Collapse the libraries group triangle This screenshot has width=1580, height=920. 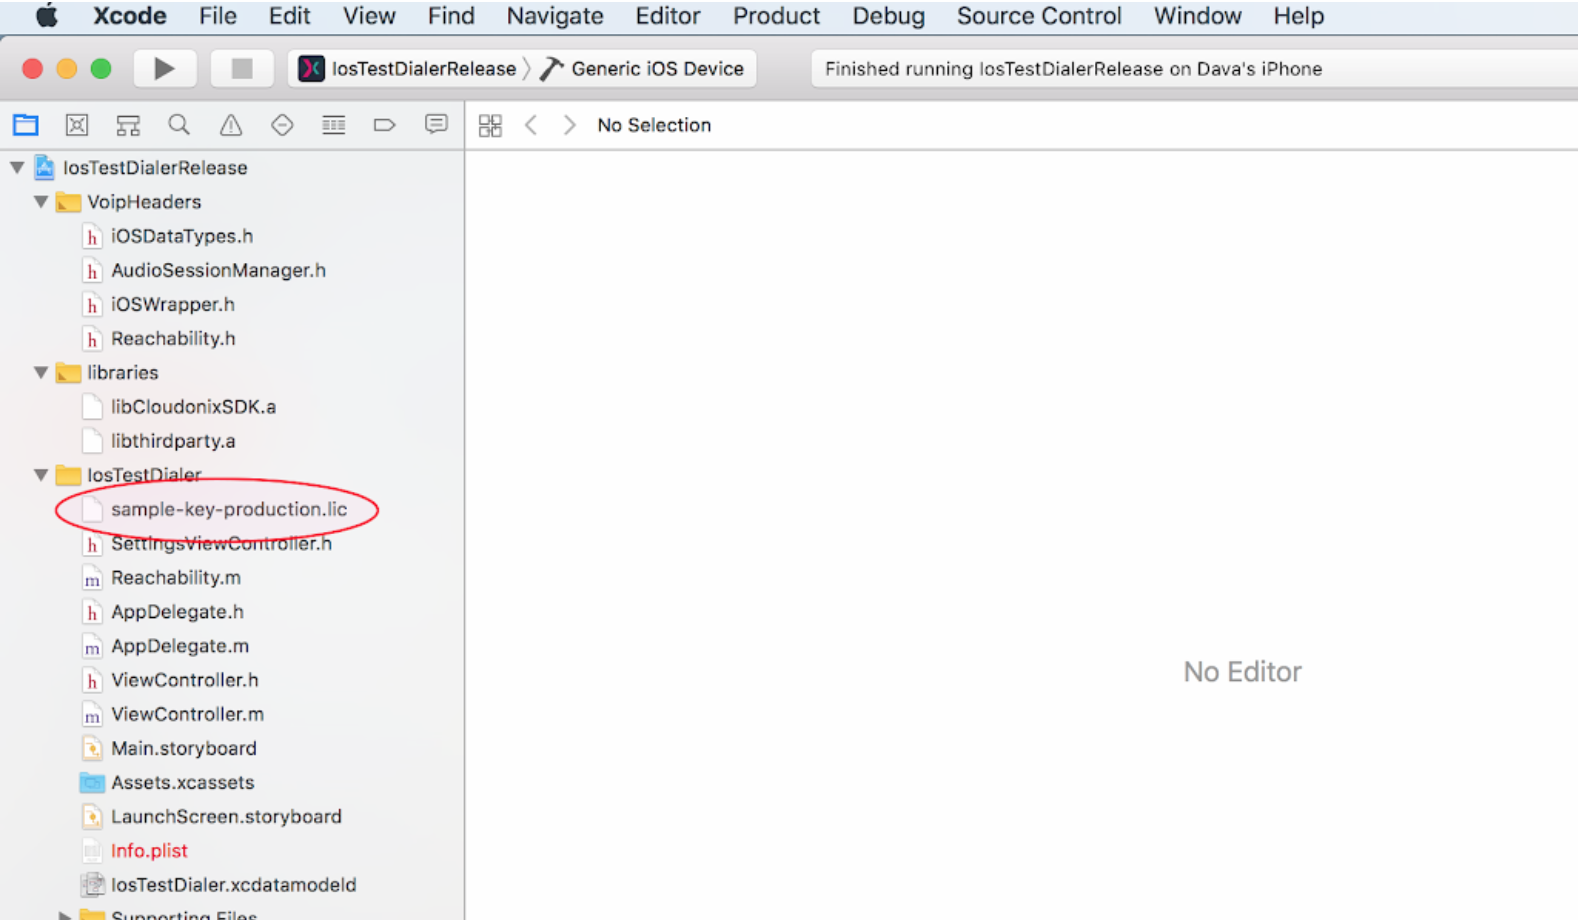click(x=41, y=373)
